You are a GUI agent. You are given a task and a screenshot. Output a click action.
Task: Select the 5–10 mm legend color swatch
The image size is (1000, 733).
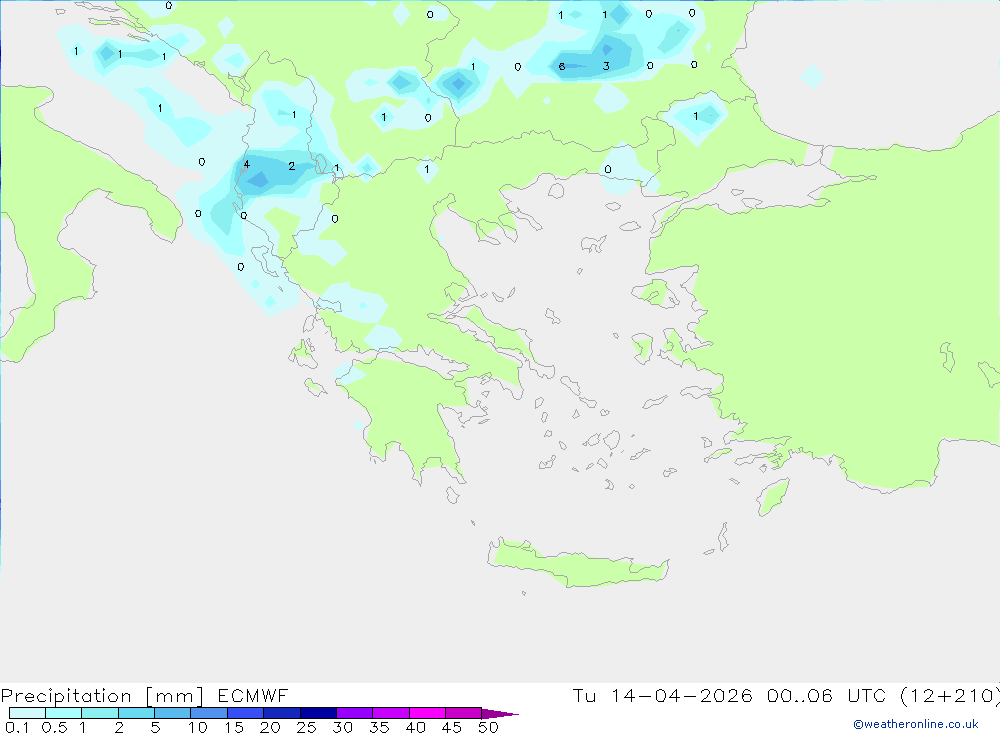(x=173, y=713)
